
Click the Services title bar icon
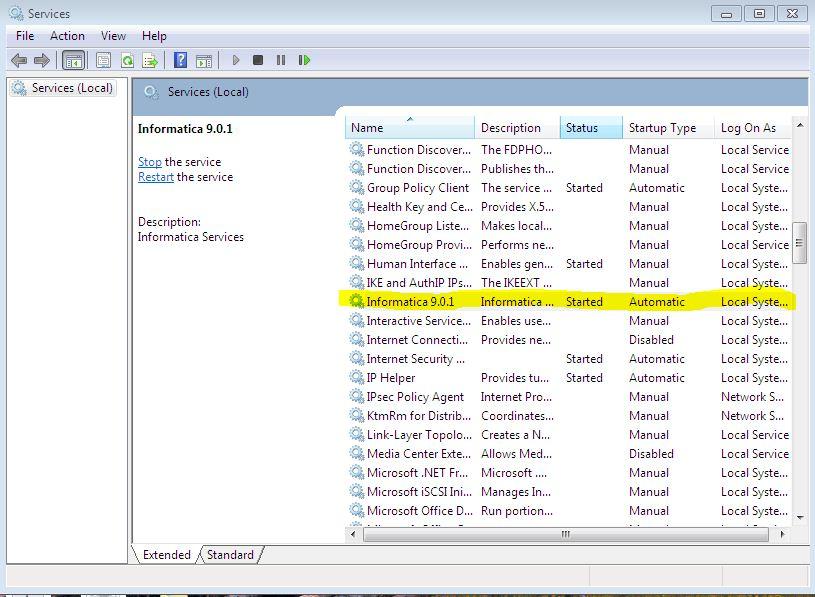[x=16, y=13]
